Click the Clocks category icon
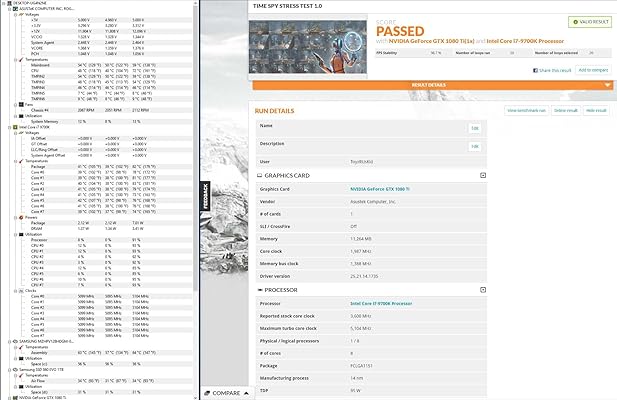The image size is (617, 400). tap(17, 290)
